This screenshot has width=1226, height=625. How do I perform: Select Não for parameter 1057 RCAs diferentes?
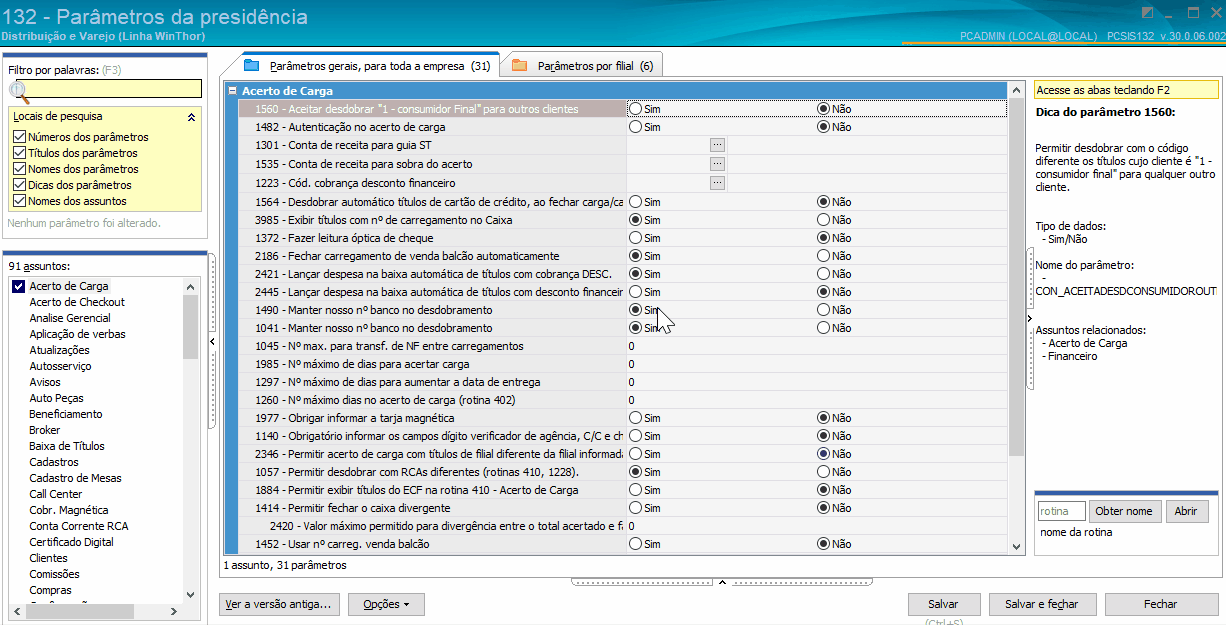tap(824, 472)
